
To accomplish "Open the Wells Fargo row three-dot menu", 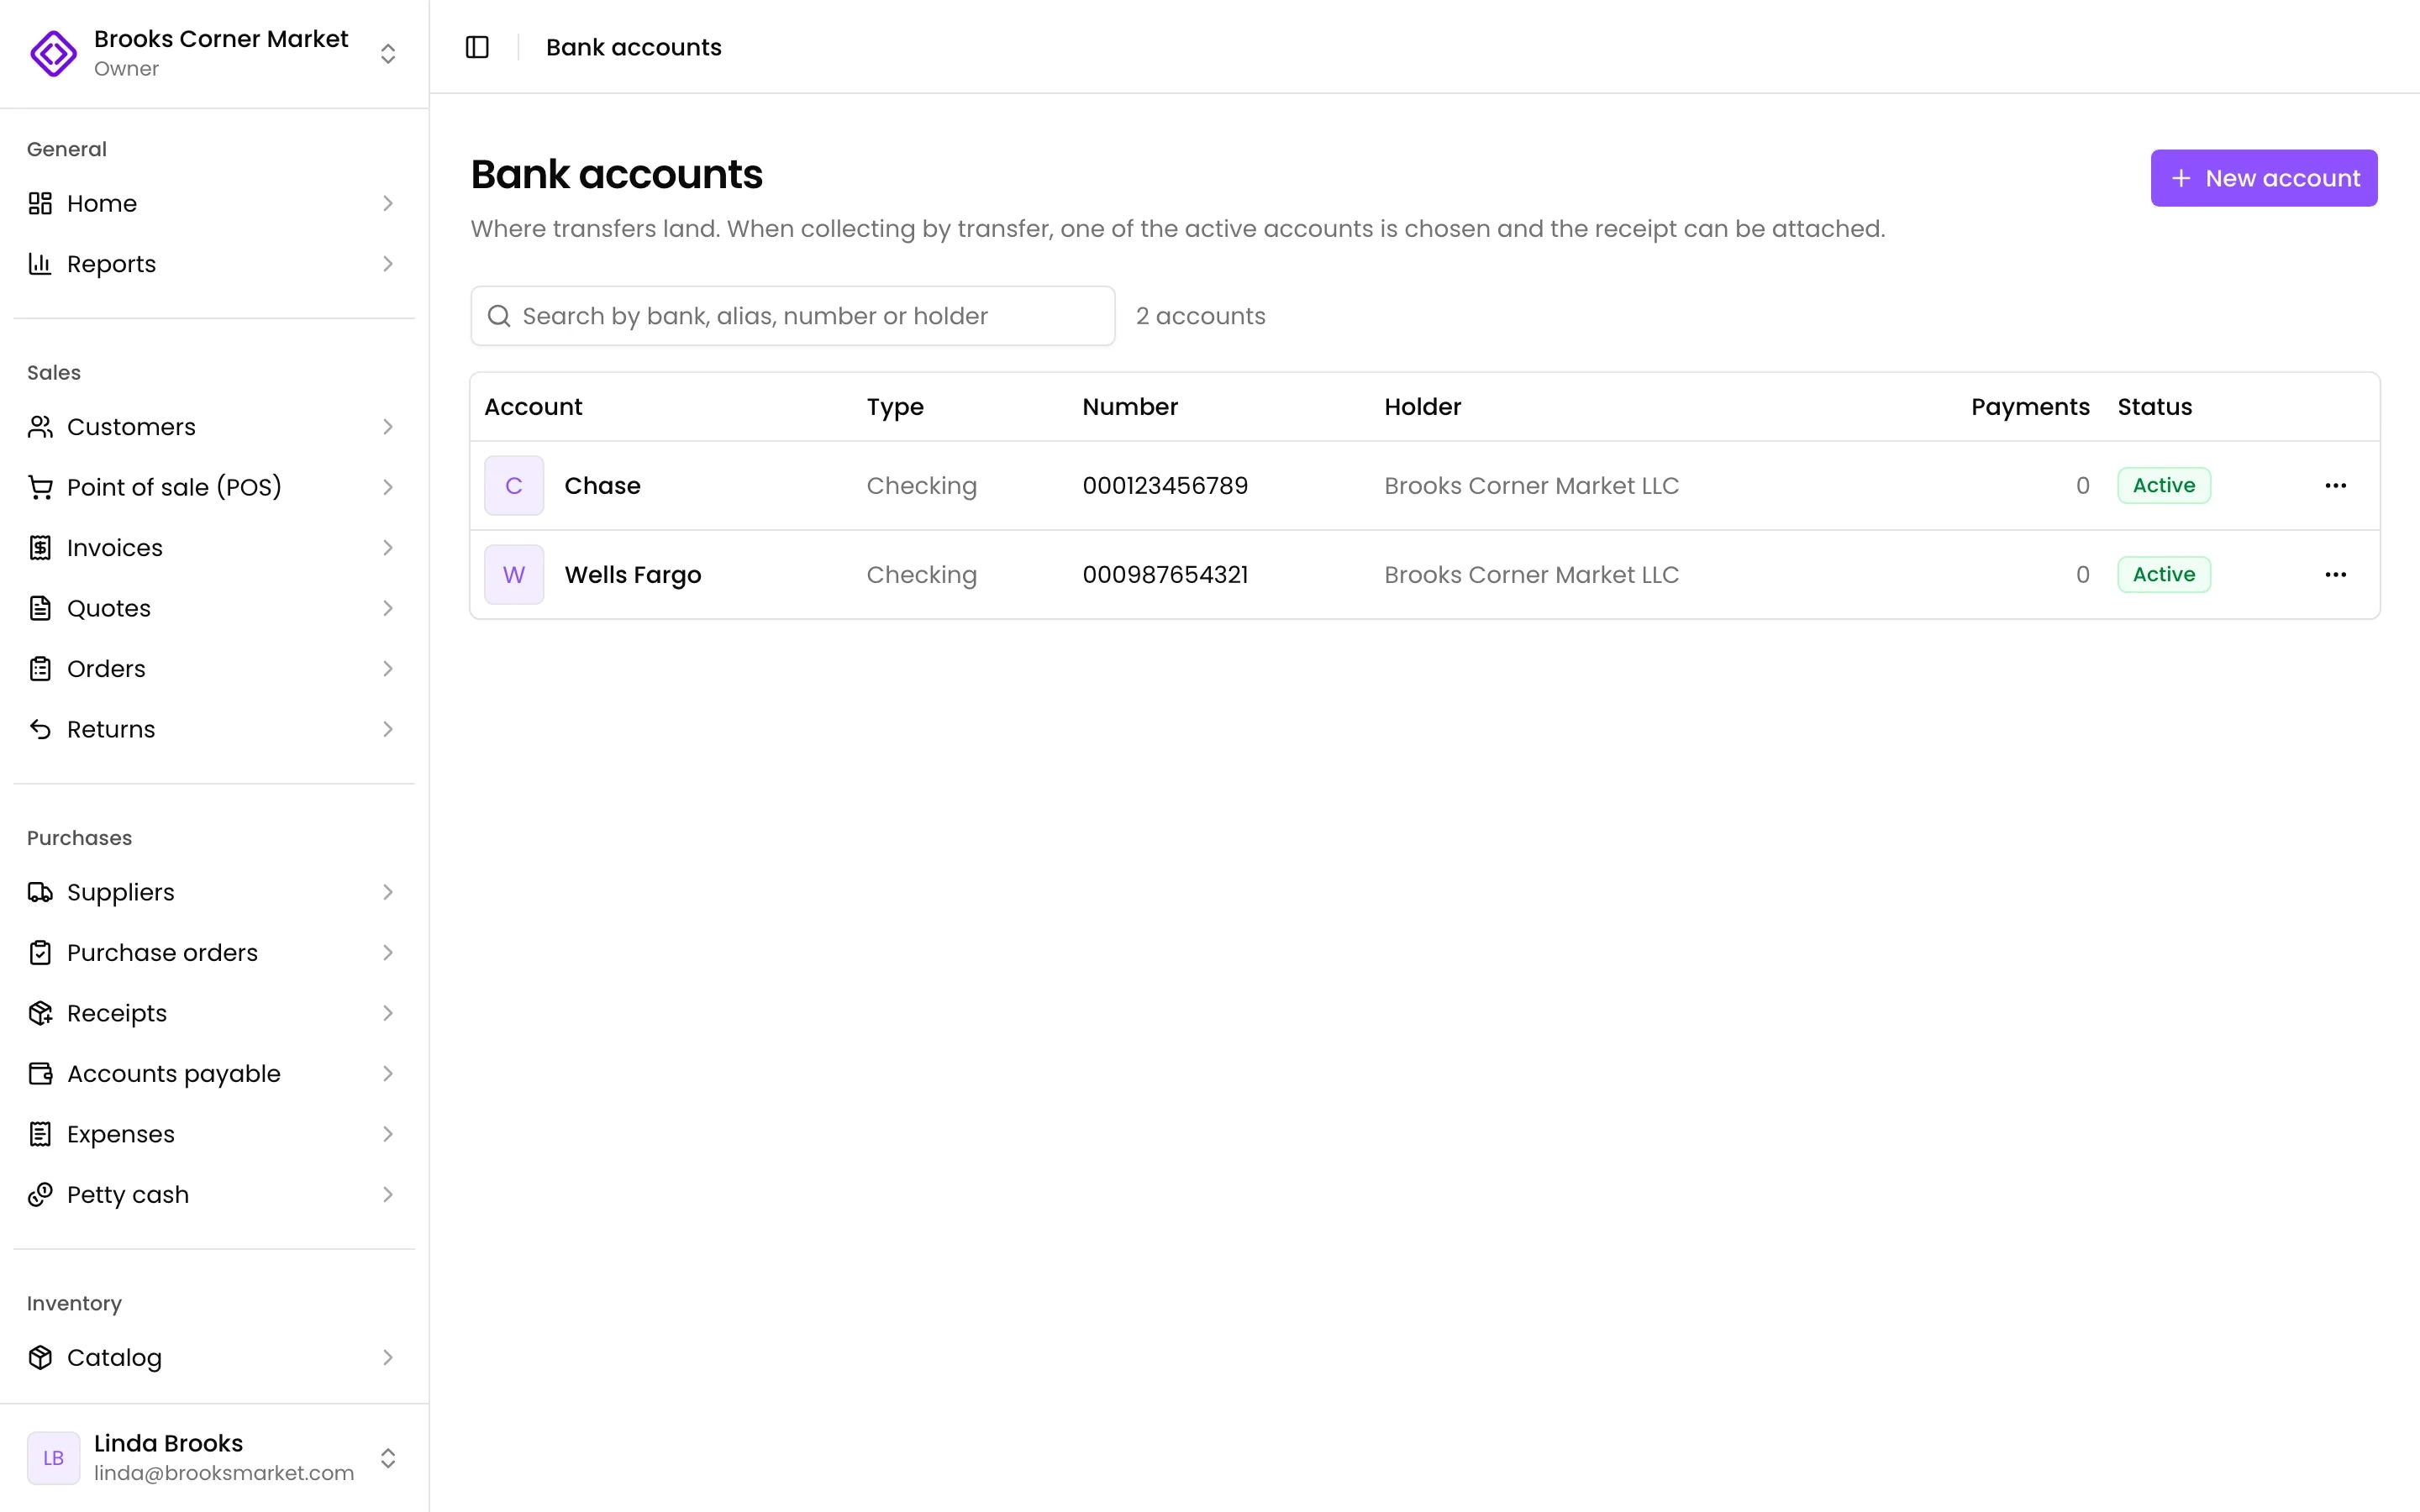I will (x=2335, y=574).
